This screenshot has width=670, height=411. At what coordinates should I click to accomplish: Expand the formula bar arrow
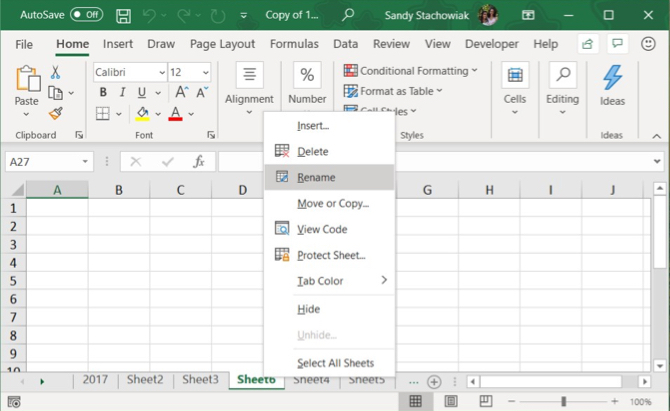tap(657, 162)
